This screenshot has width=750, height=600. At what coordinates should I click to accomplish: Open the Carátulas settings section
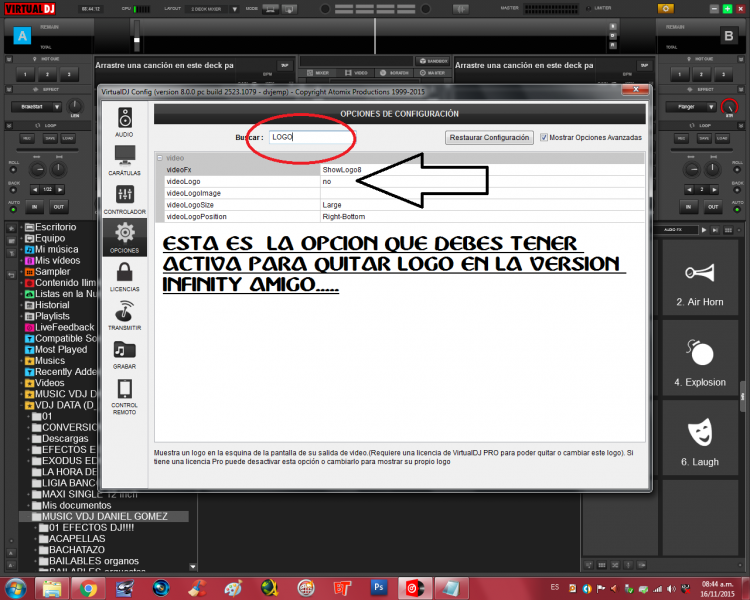click(x=124, y=160)
